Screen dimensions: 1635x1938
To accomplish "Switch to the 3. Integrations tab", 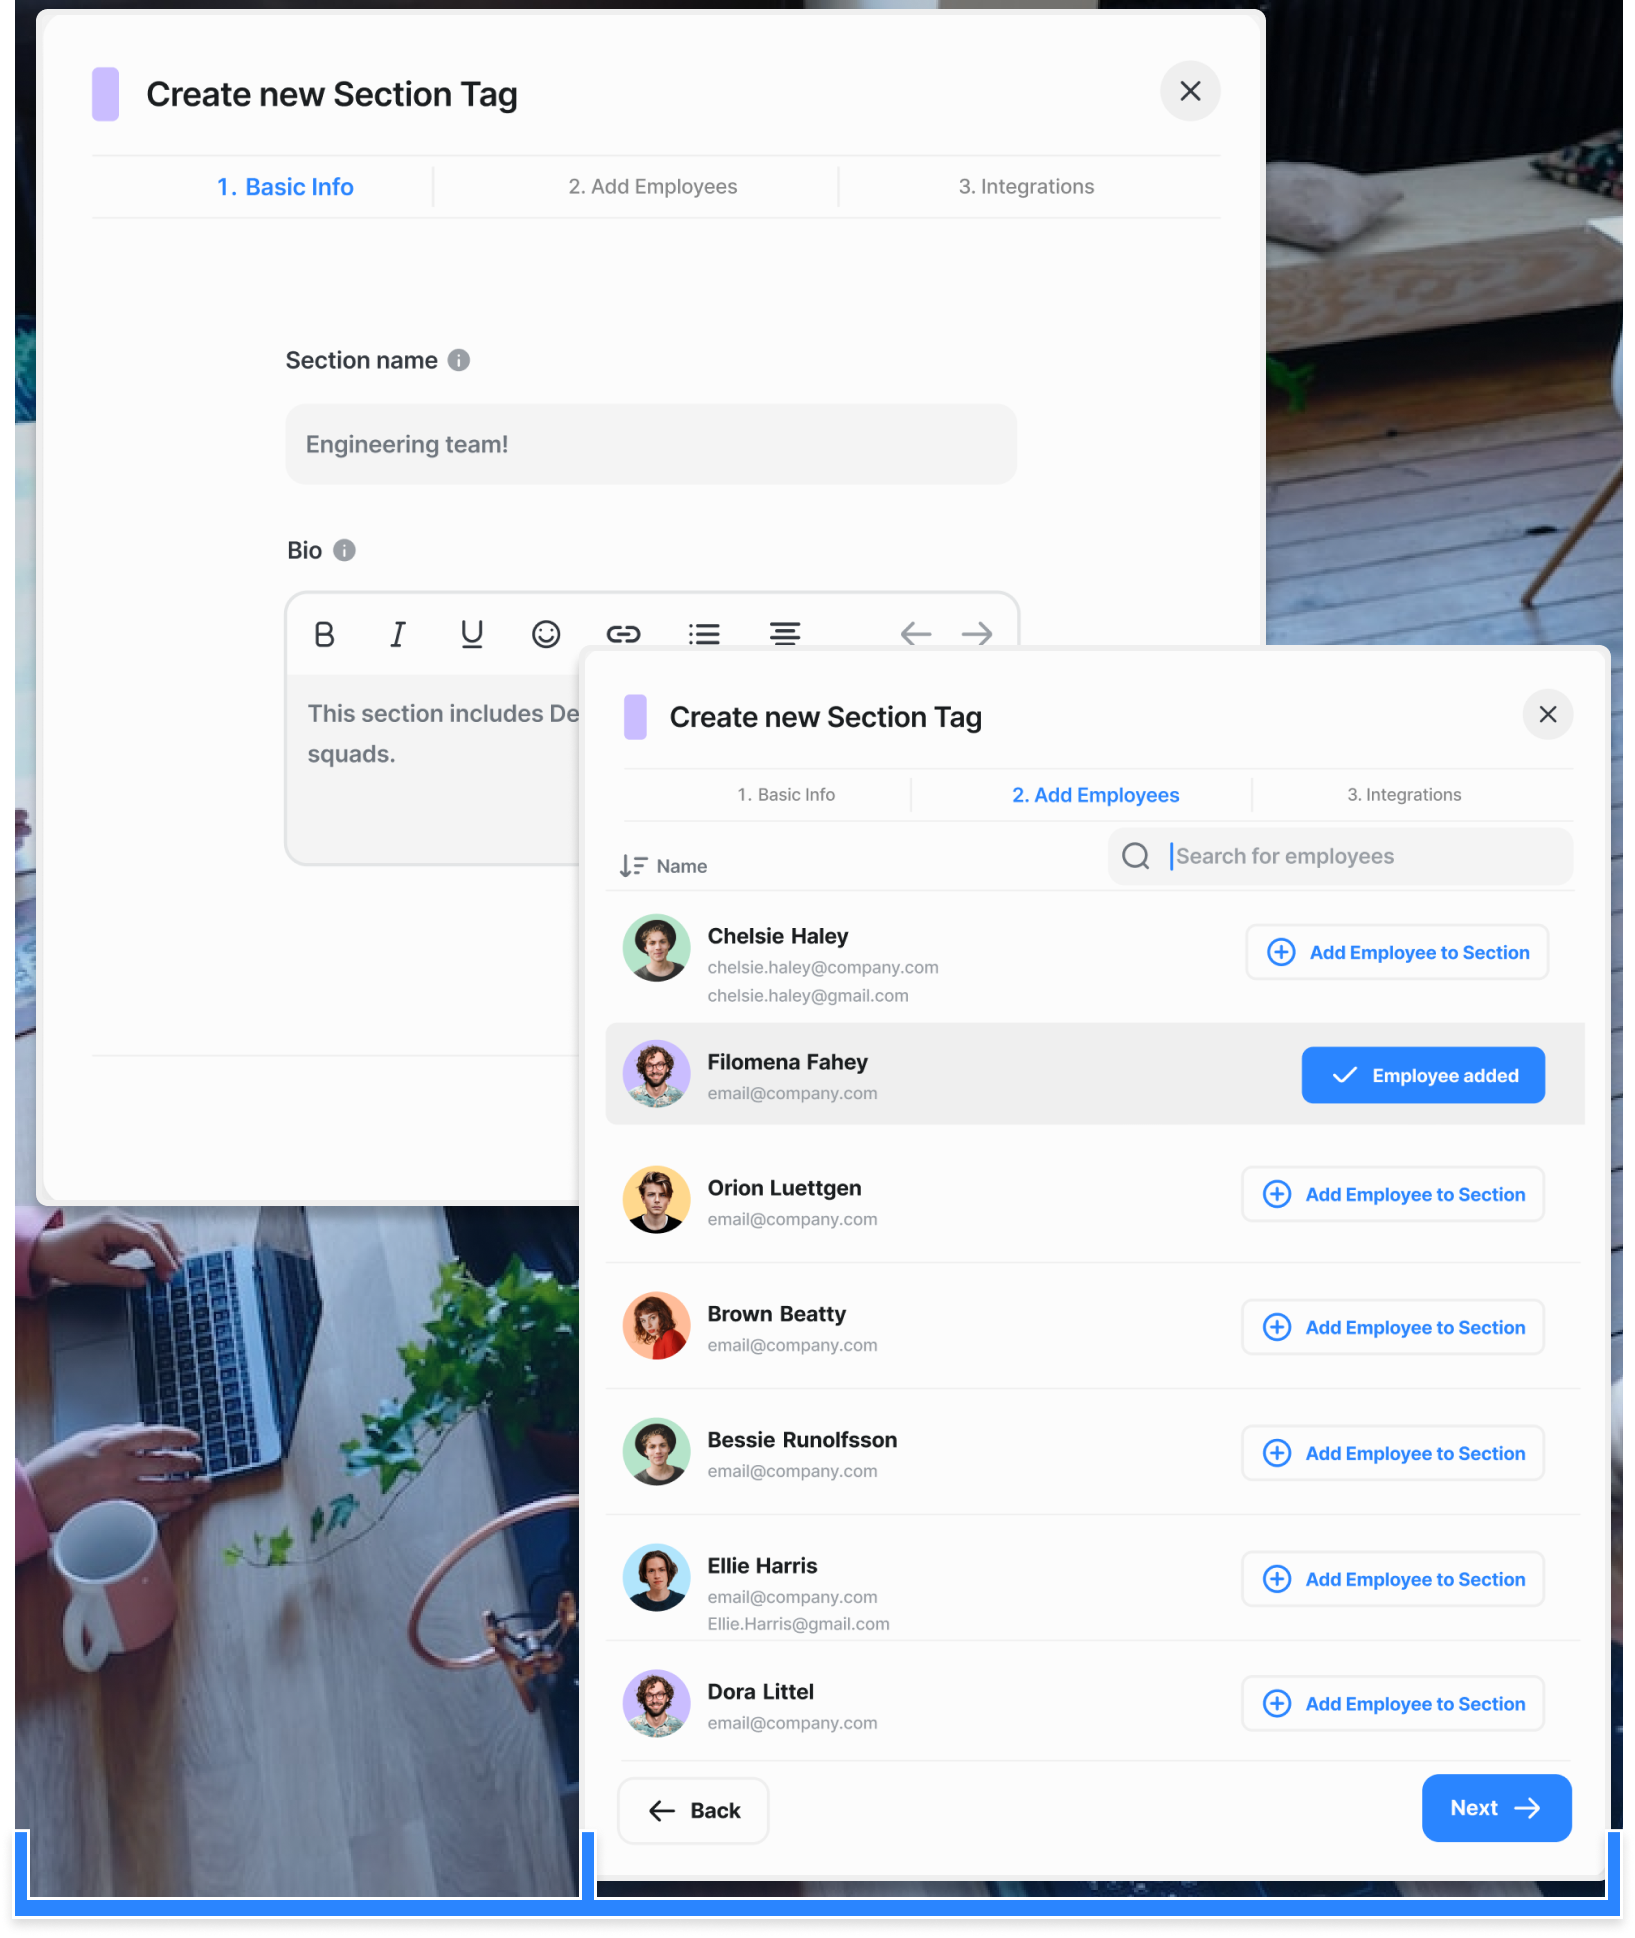I will (1403, 795).
